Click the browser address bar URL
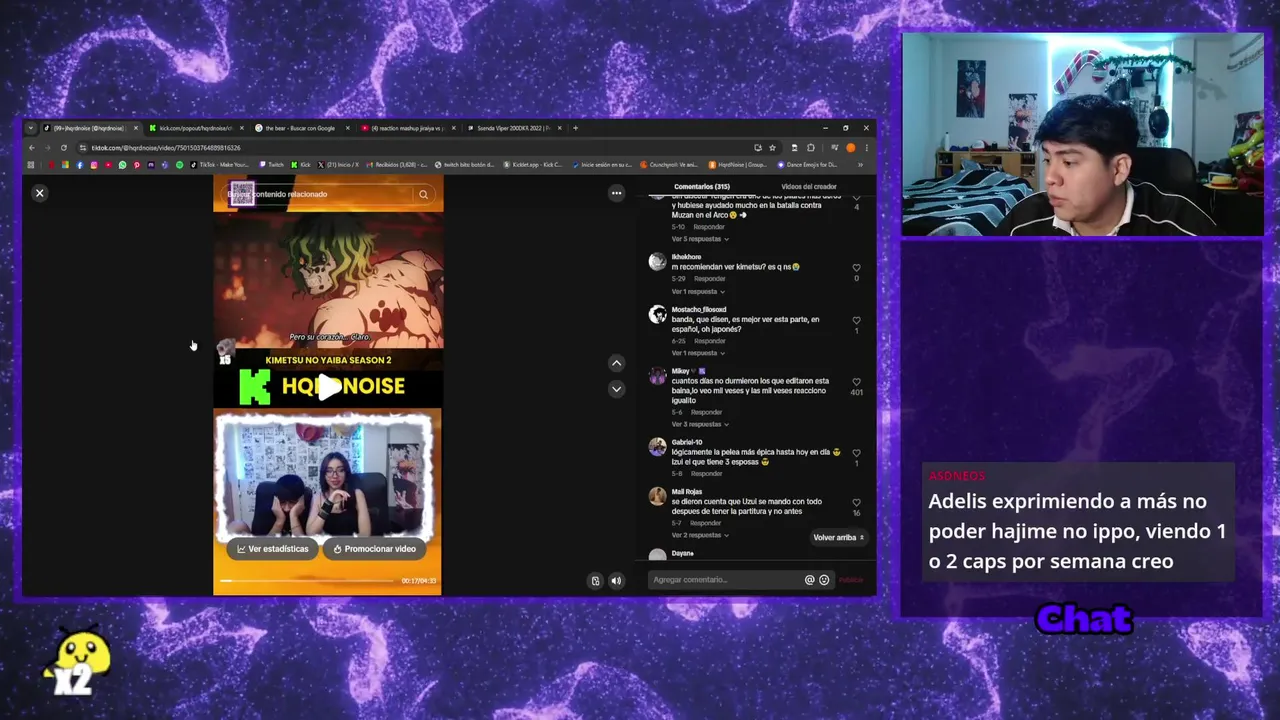Image resolution: width=1280 pixels, height=720 pixels. (x=165, y=148)
